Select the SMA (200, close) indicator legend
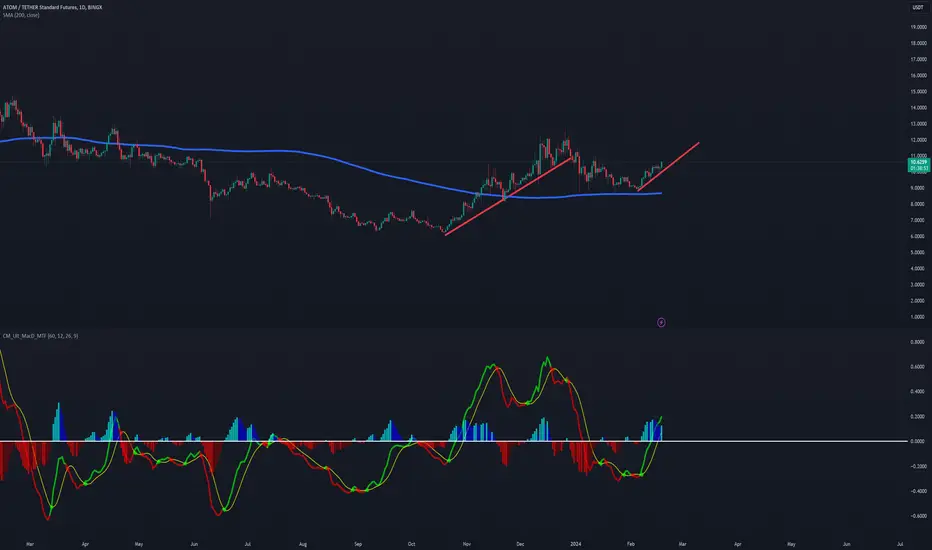 pos(21,15)
